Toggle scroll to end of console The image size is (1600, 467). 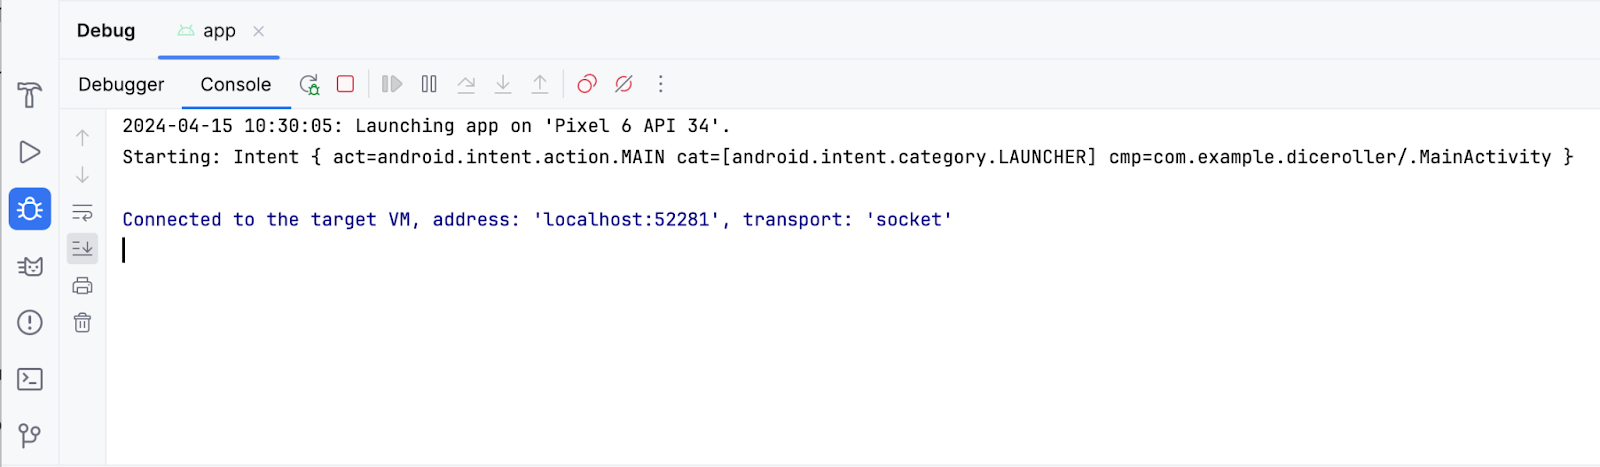point(82,248)
